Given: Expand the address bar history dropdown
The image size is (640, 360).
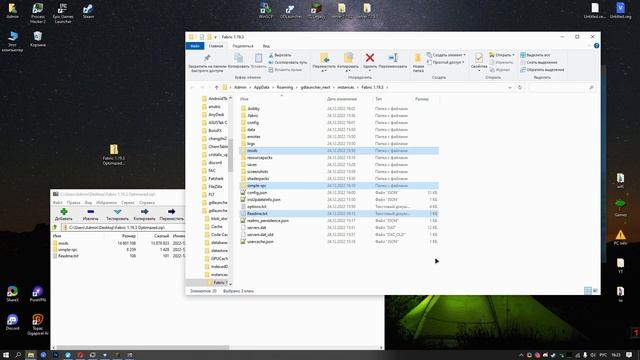Looking at the screenshot, I should (510, 87).
